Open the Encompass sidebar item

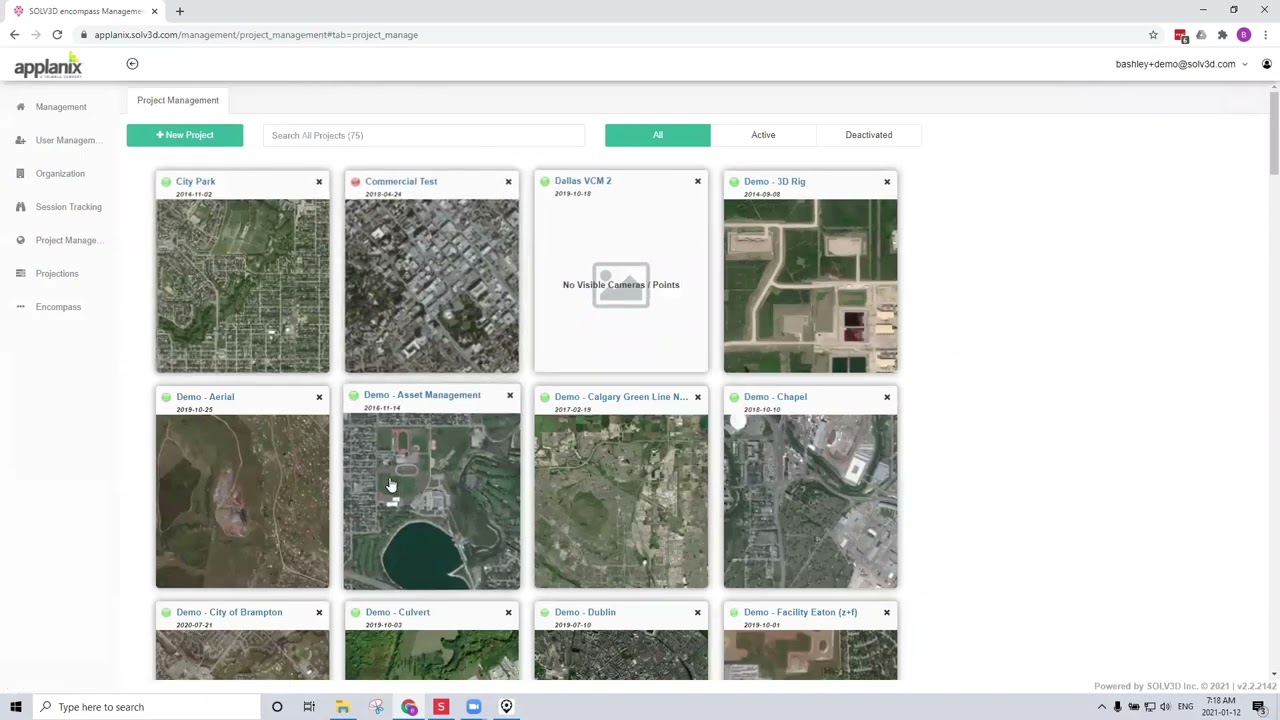point(58,307)
